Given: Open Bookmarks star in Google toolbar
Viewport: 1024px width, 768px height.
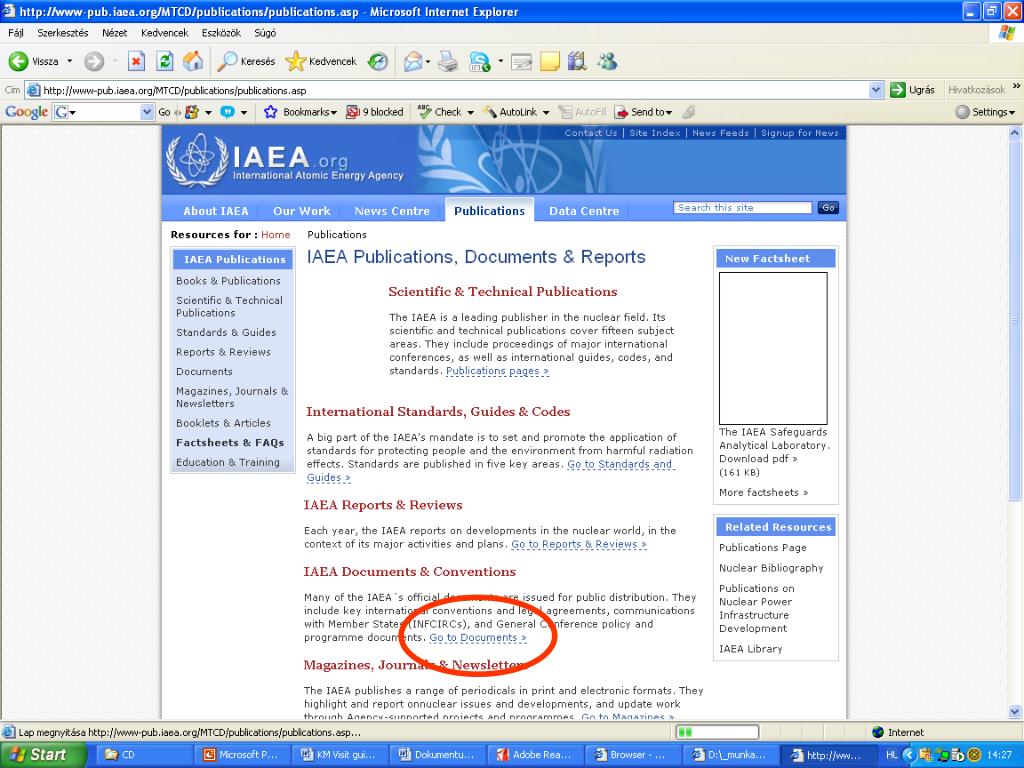Looking at the screenshot, I should (x=270, y=112).
